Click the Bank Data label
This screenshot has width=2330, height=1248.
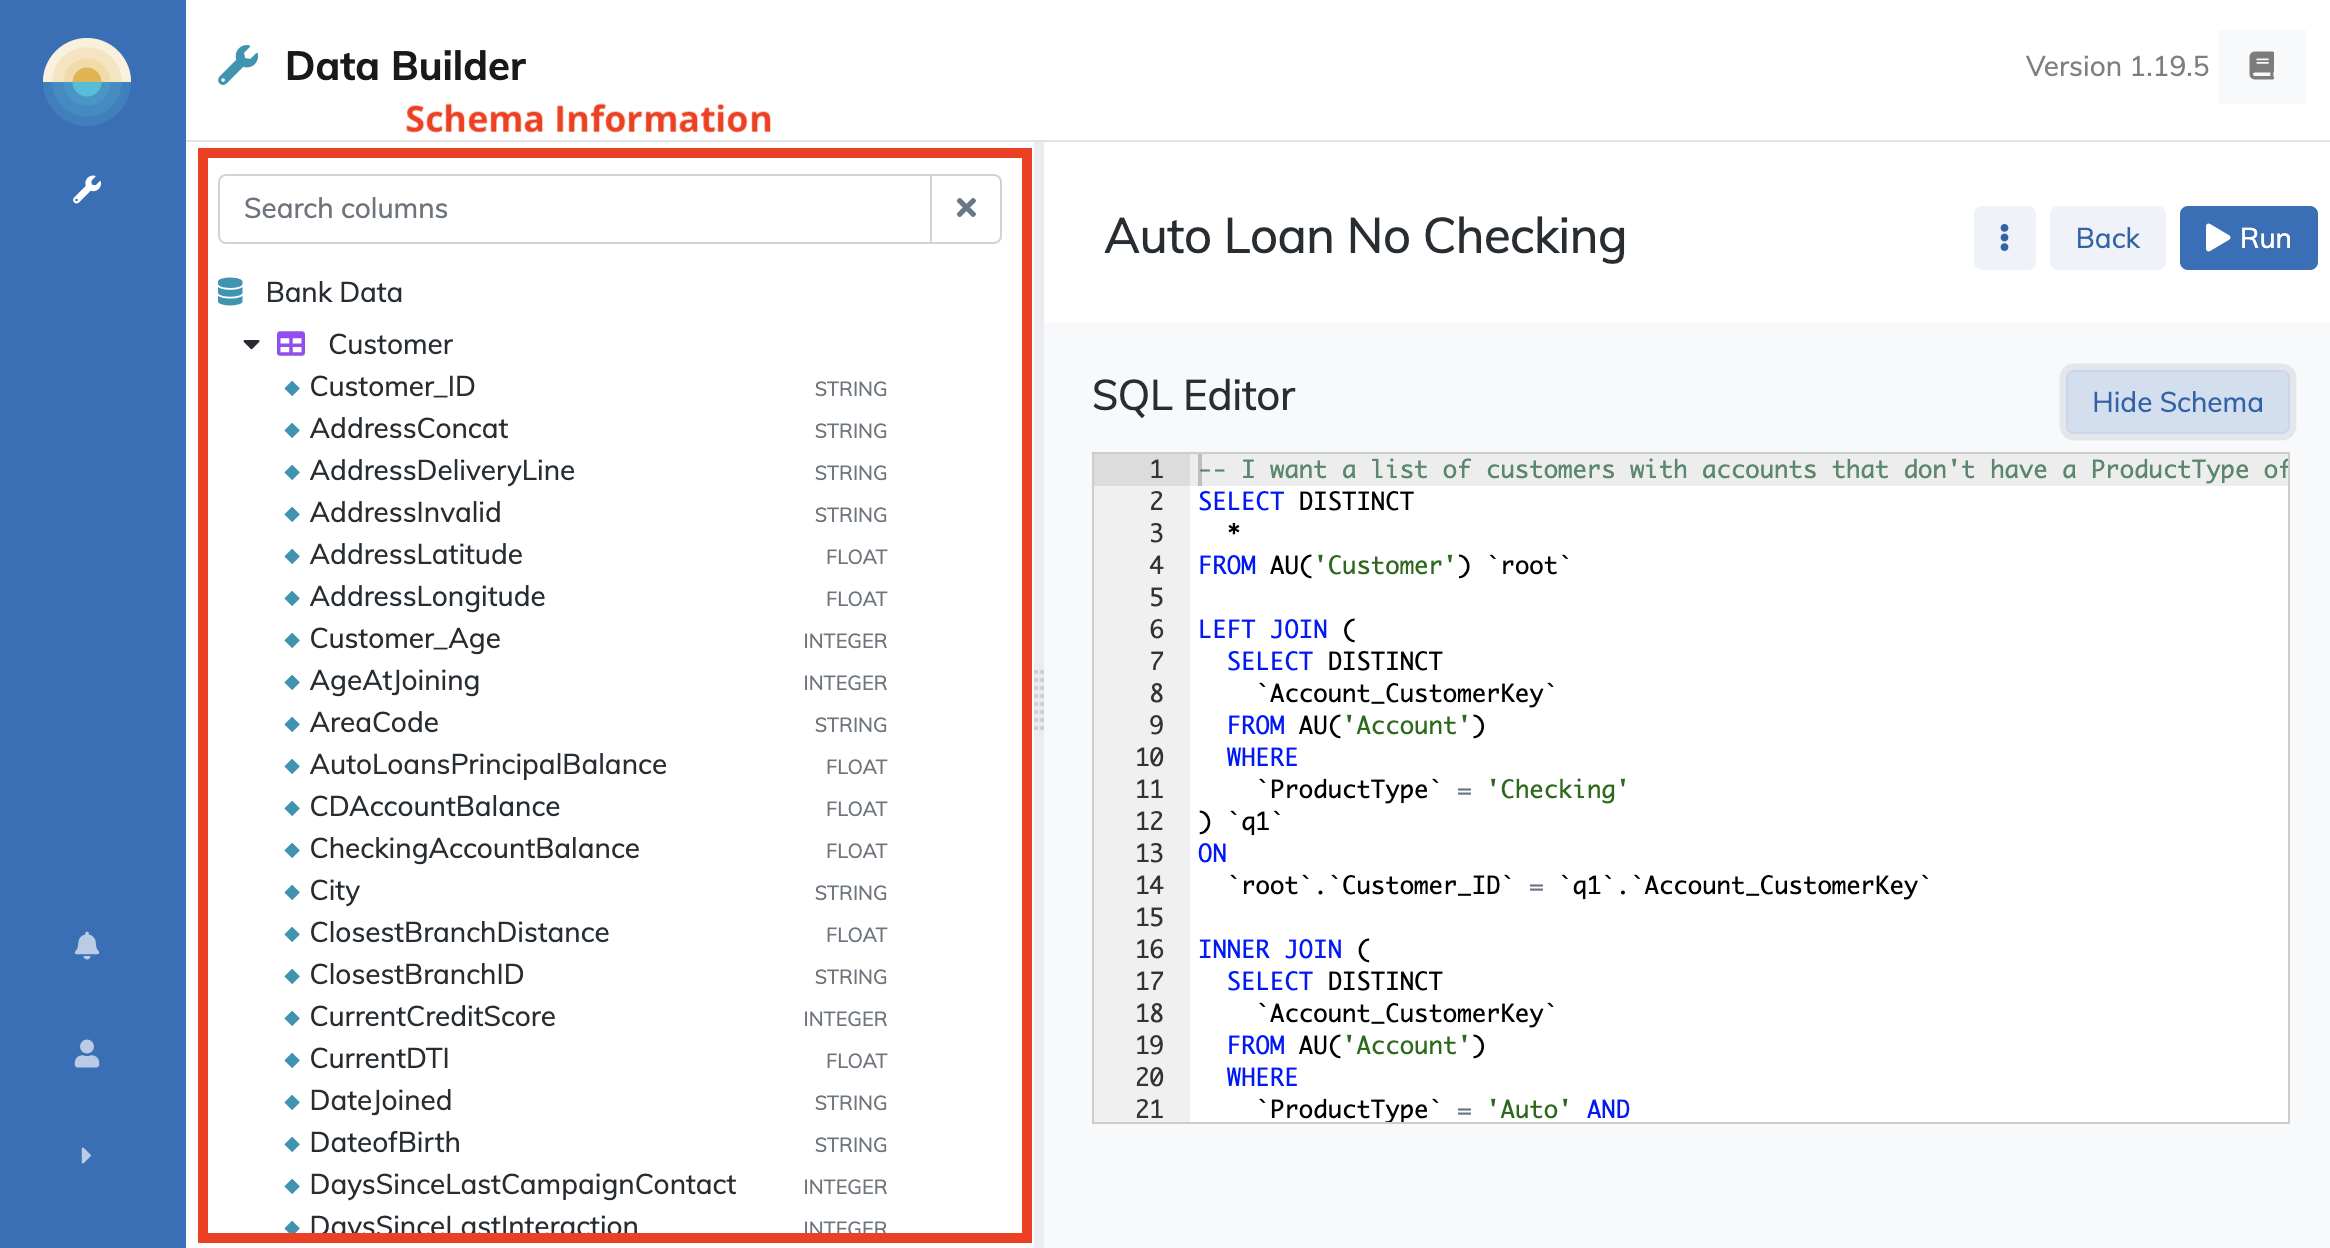click(334, 292)
